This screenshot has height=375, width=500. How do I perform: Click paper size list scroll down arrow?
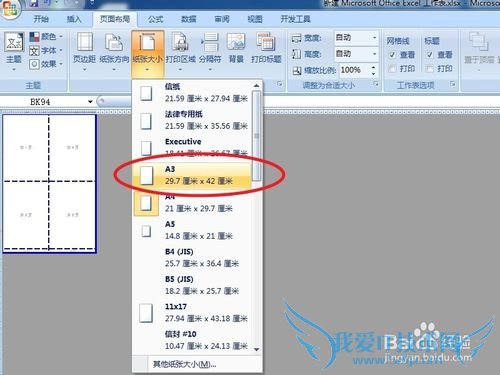[256, 349]
